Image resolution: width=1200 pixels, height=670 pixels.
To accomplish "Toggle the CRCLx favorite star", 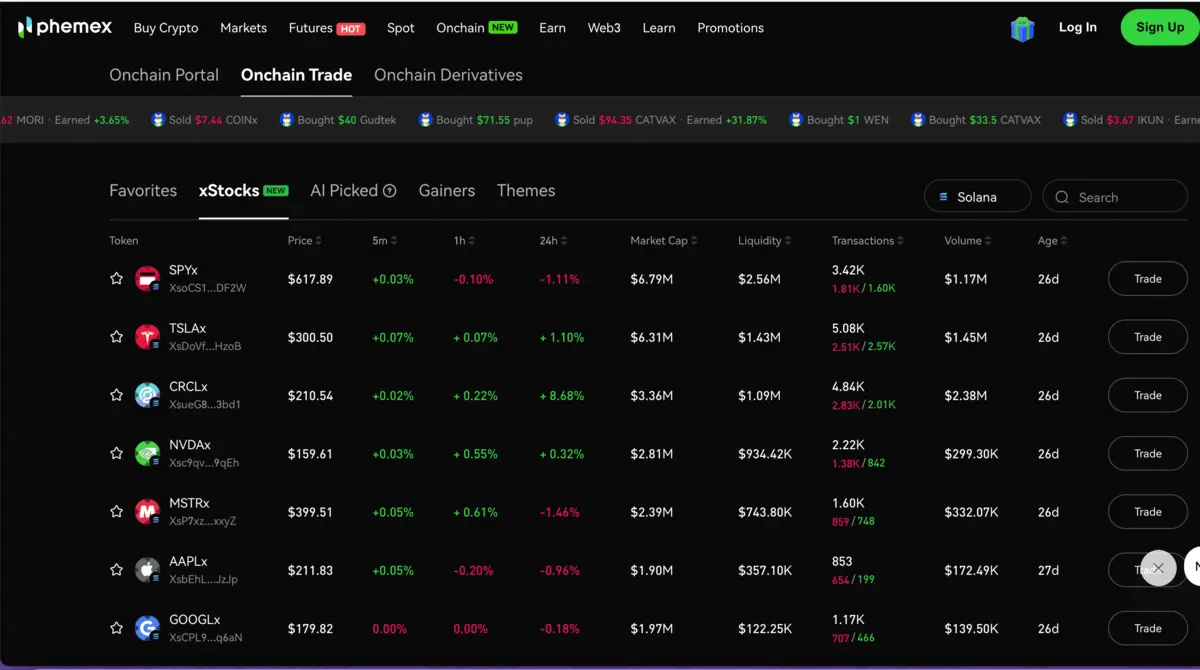I will 116,395.
